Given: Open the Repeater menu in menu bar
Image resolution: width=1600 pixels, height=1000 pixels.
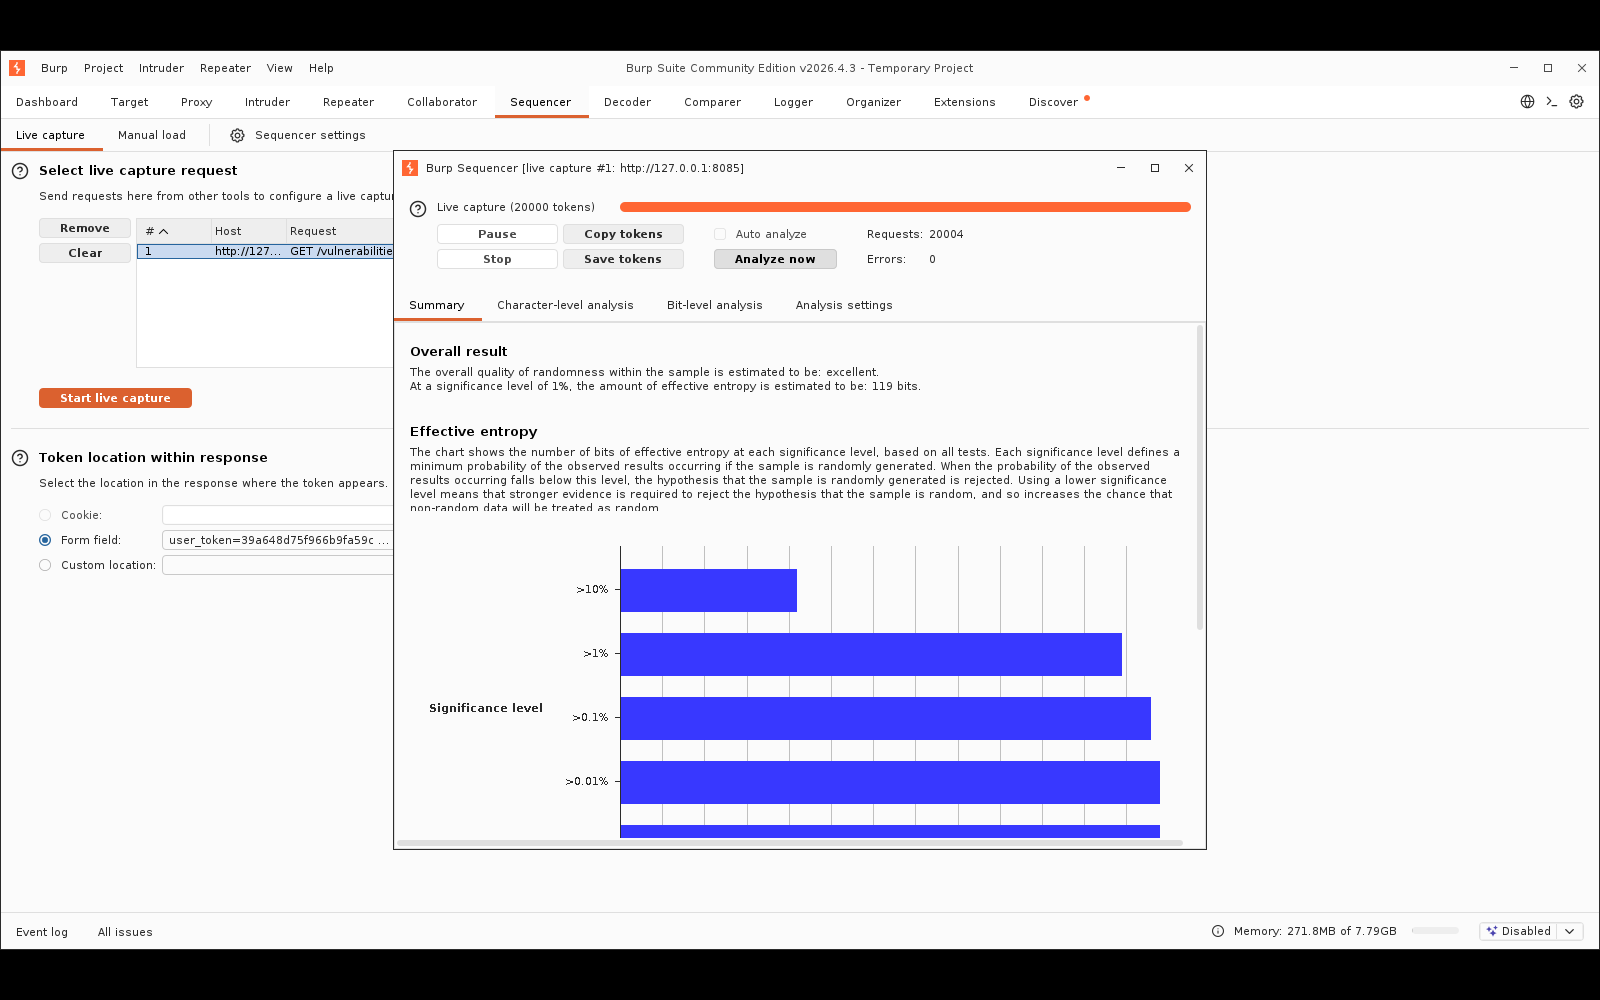Looking at the screenshot, I should pos(225,68).
